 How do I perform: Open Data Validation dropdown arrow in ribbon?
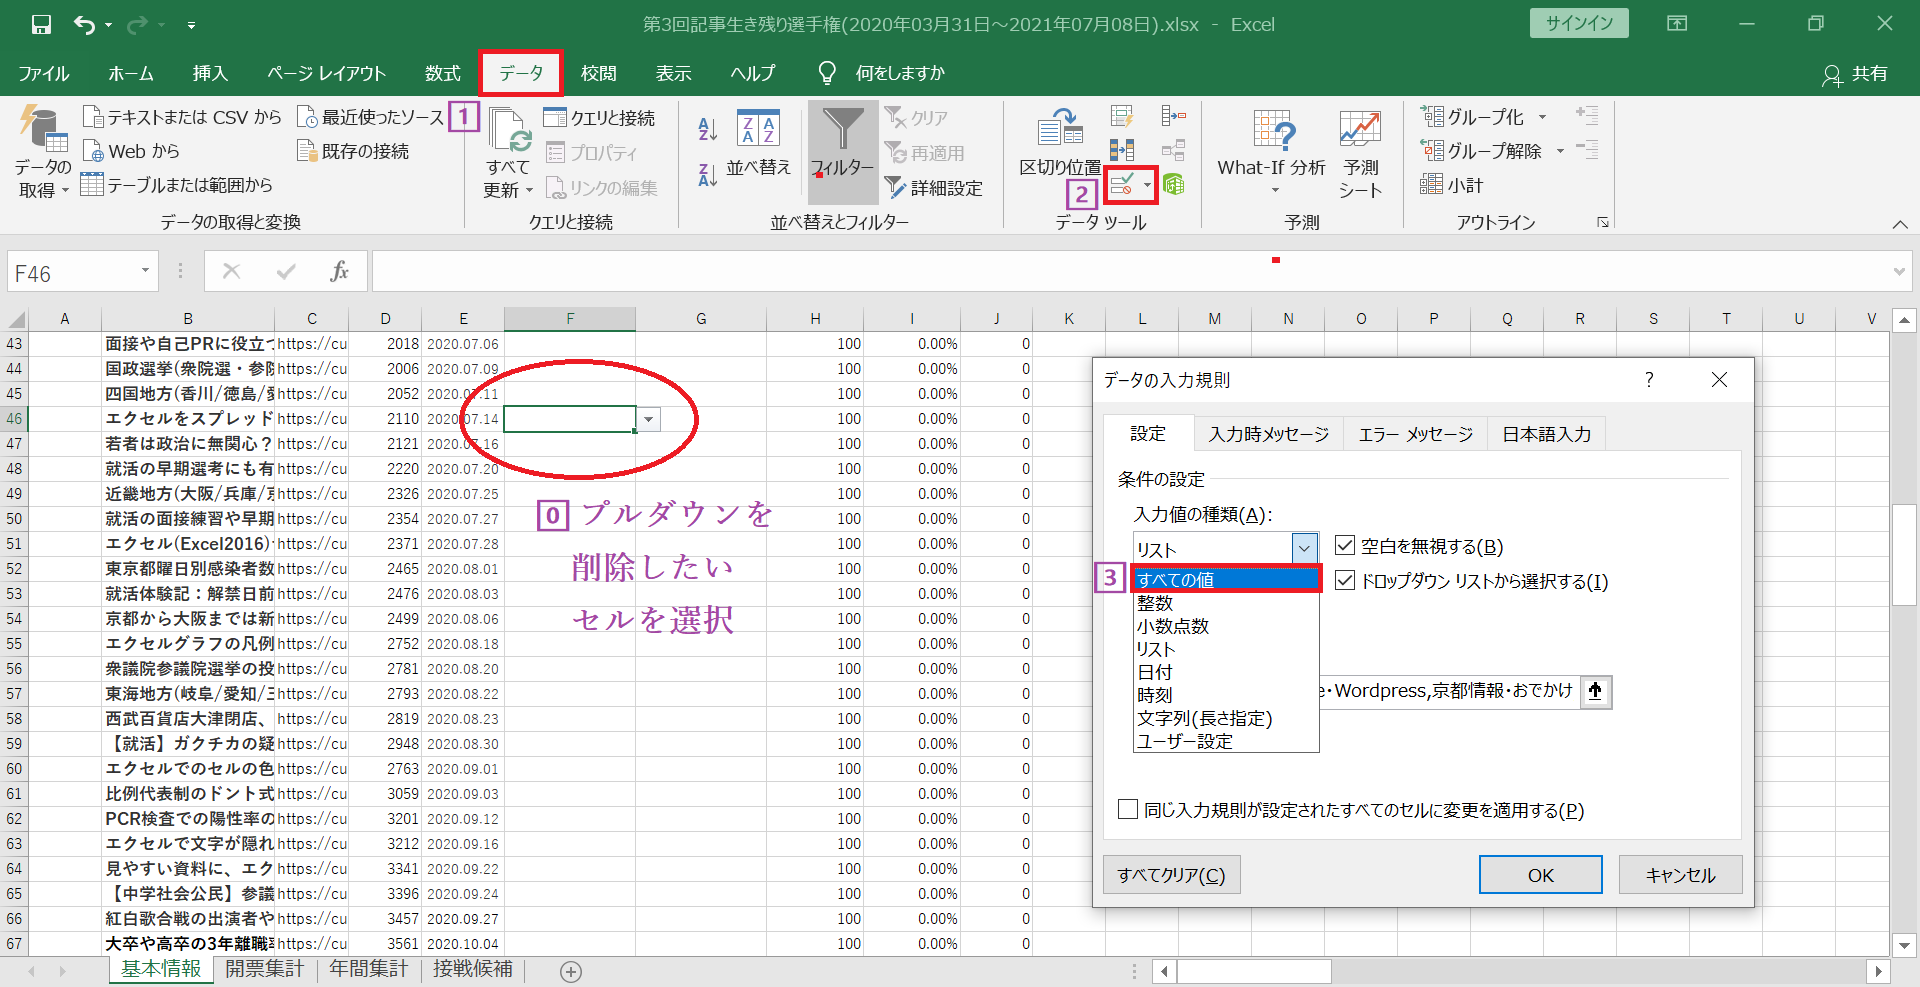1148,185
